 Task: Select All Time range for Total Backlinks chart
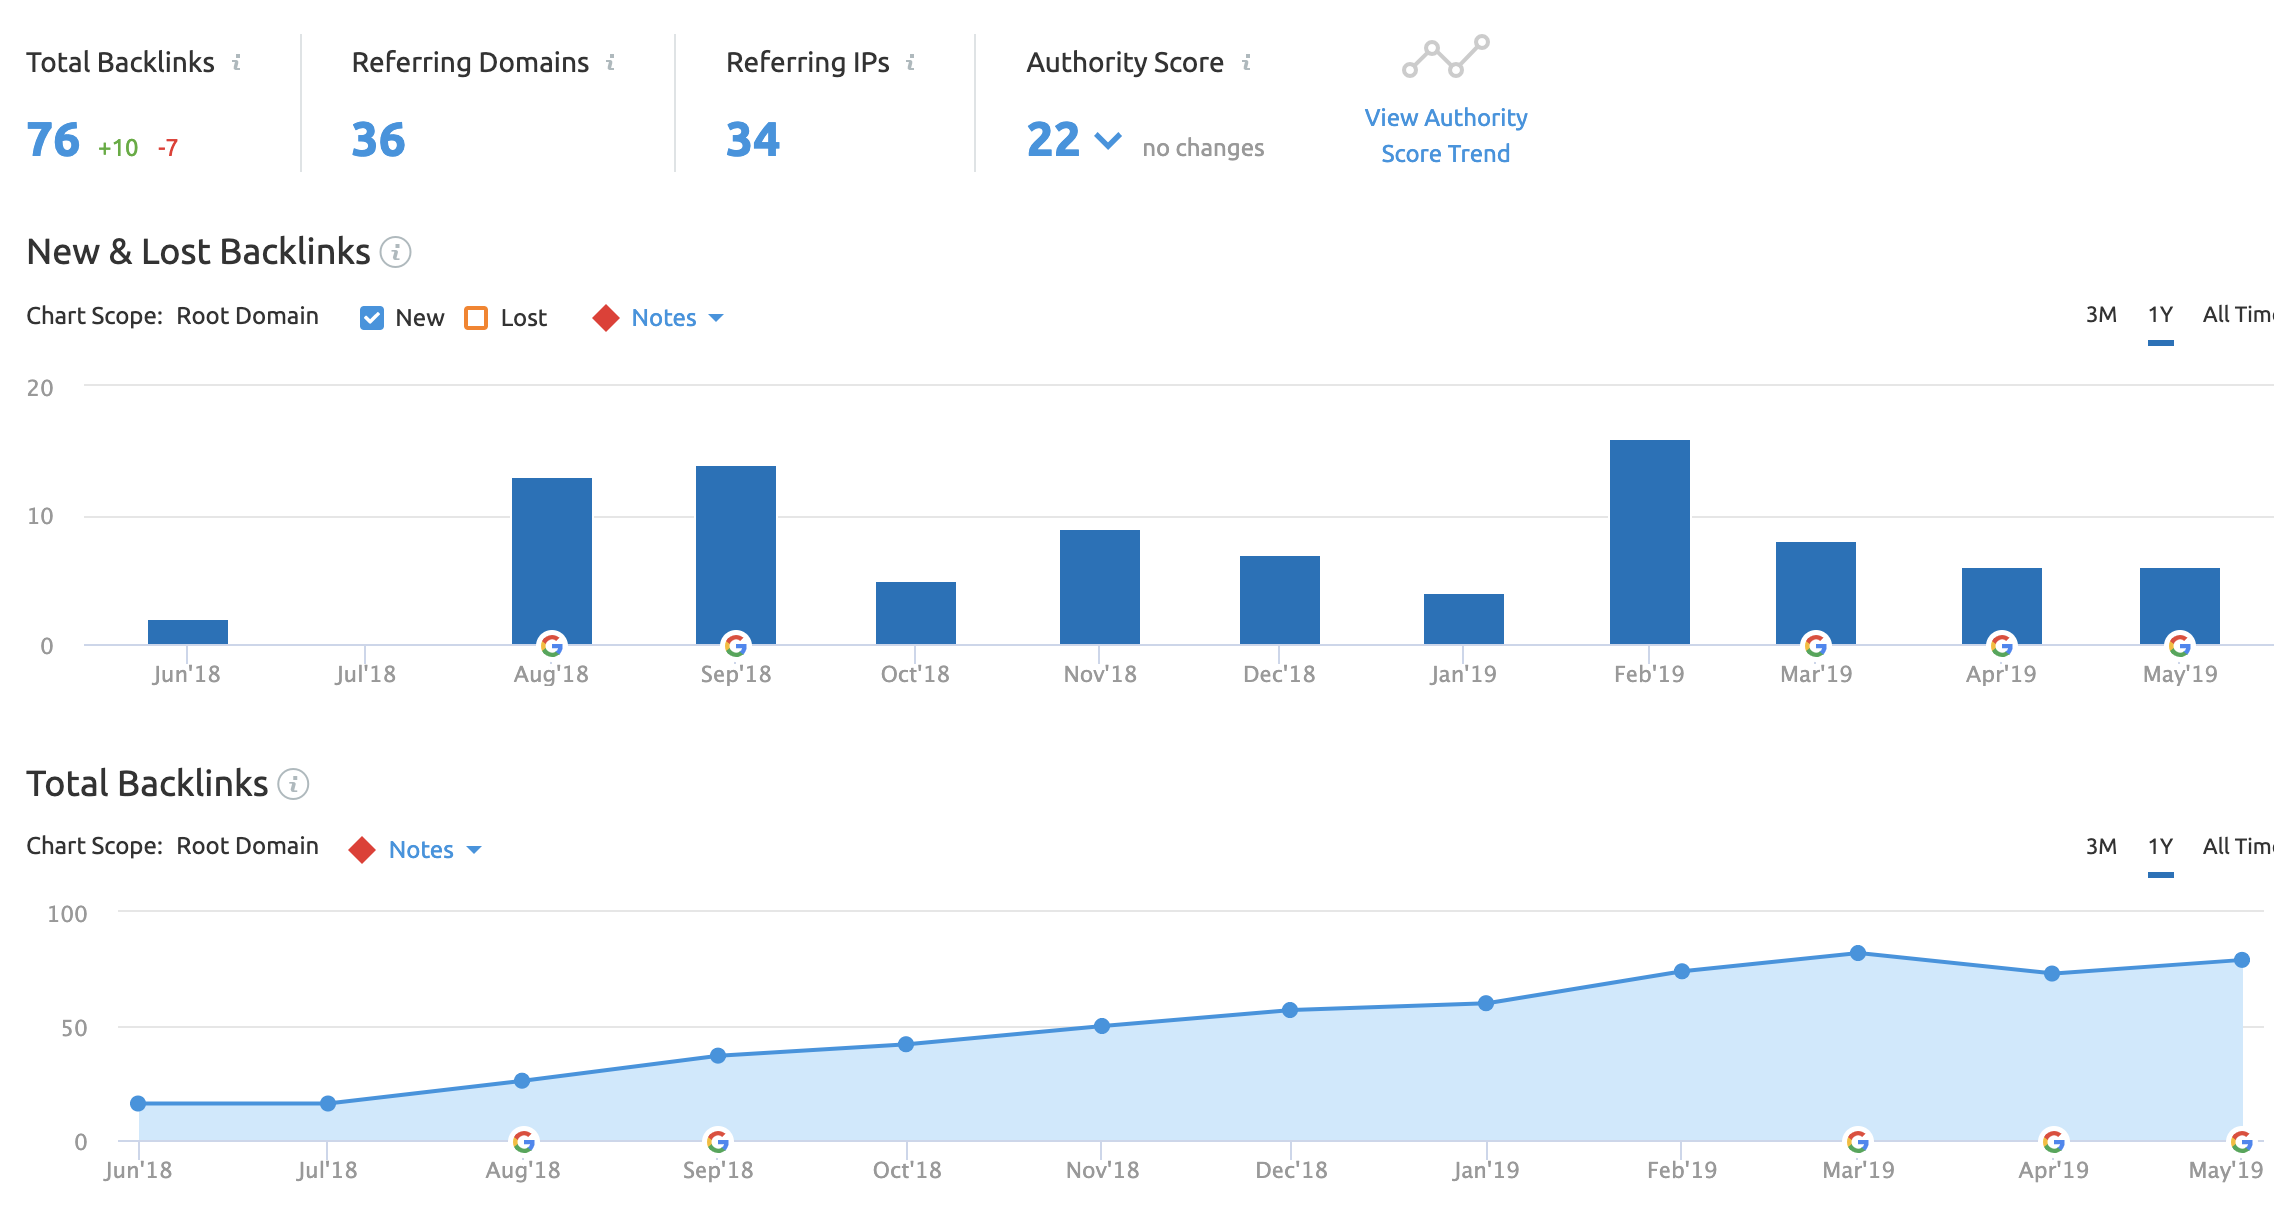click(x=2238, y=846)
